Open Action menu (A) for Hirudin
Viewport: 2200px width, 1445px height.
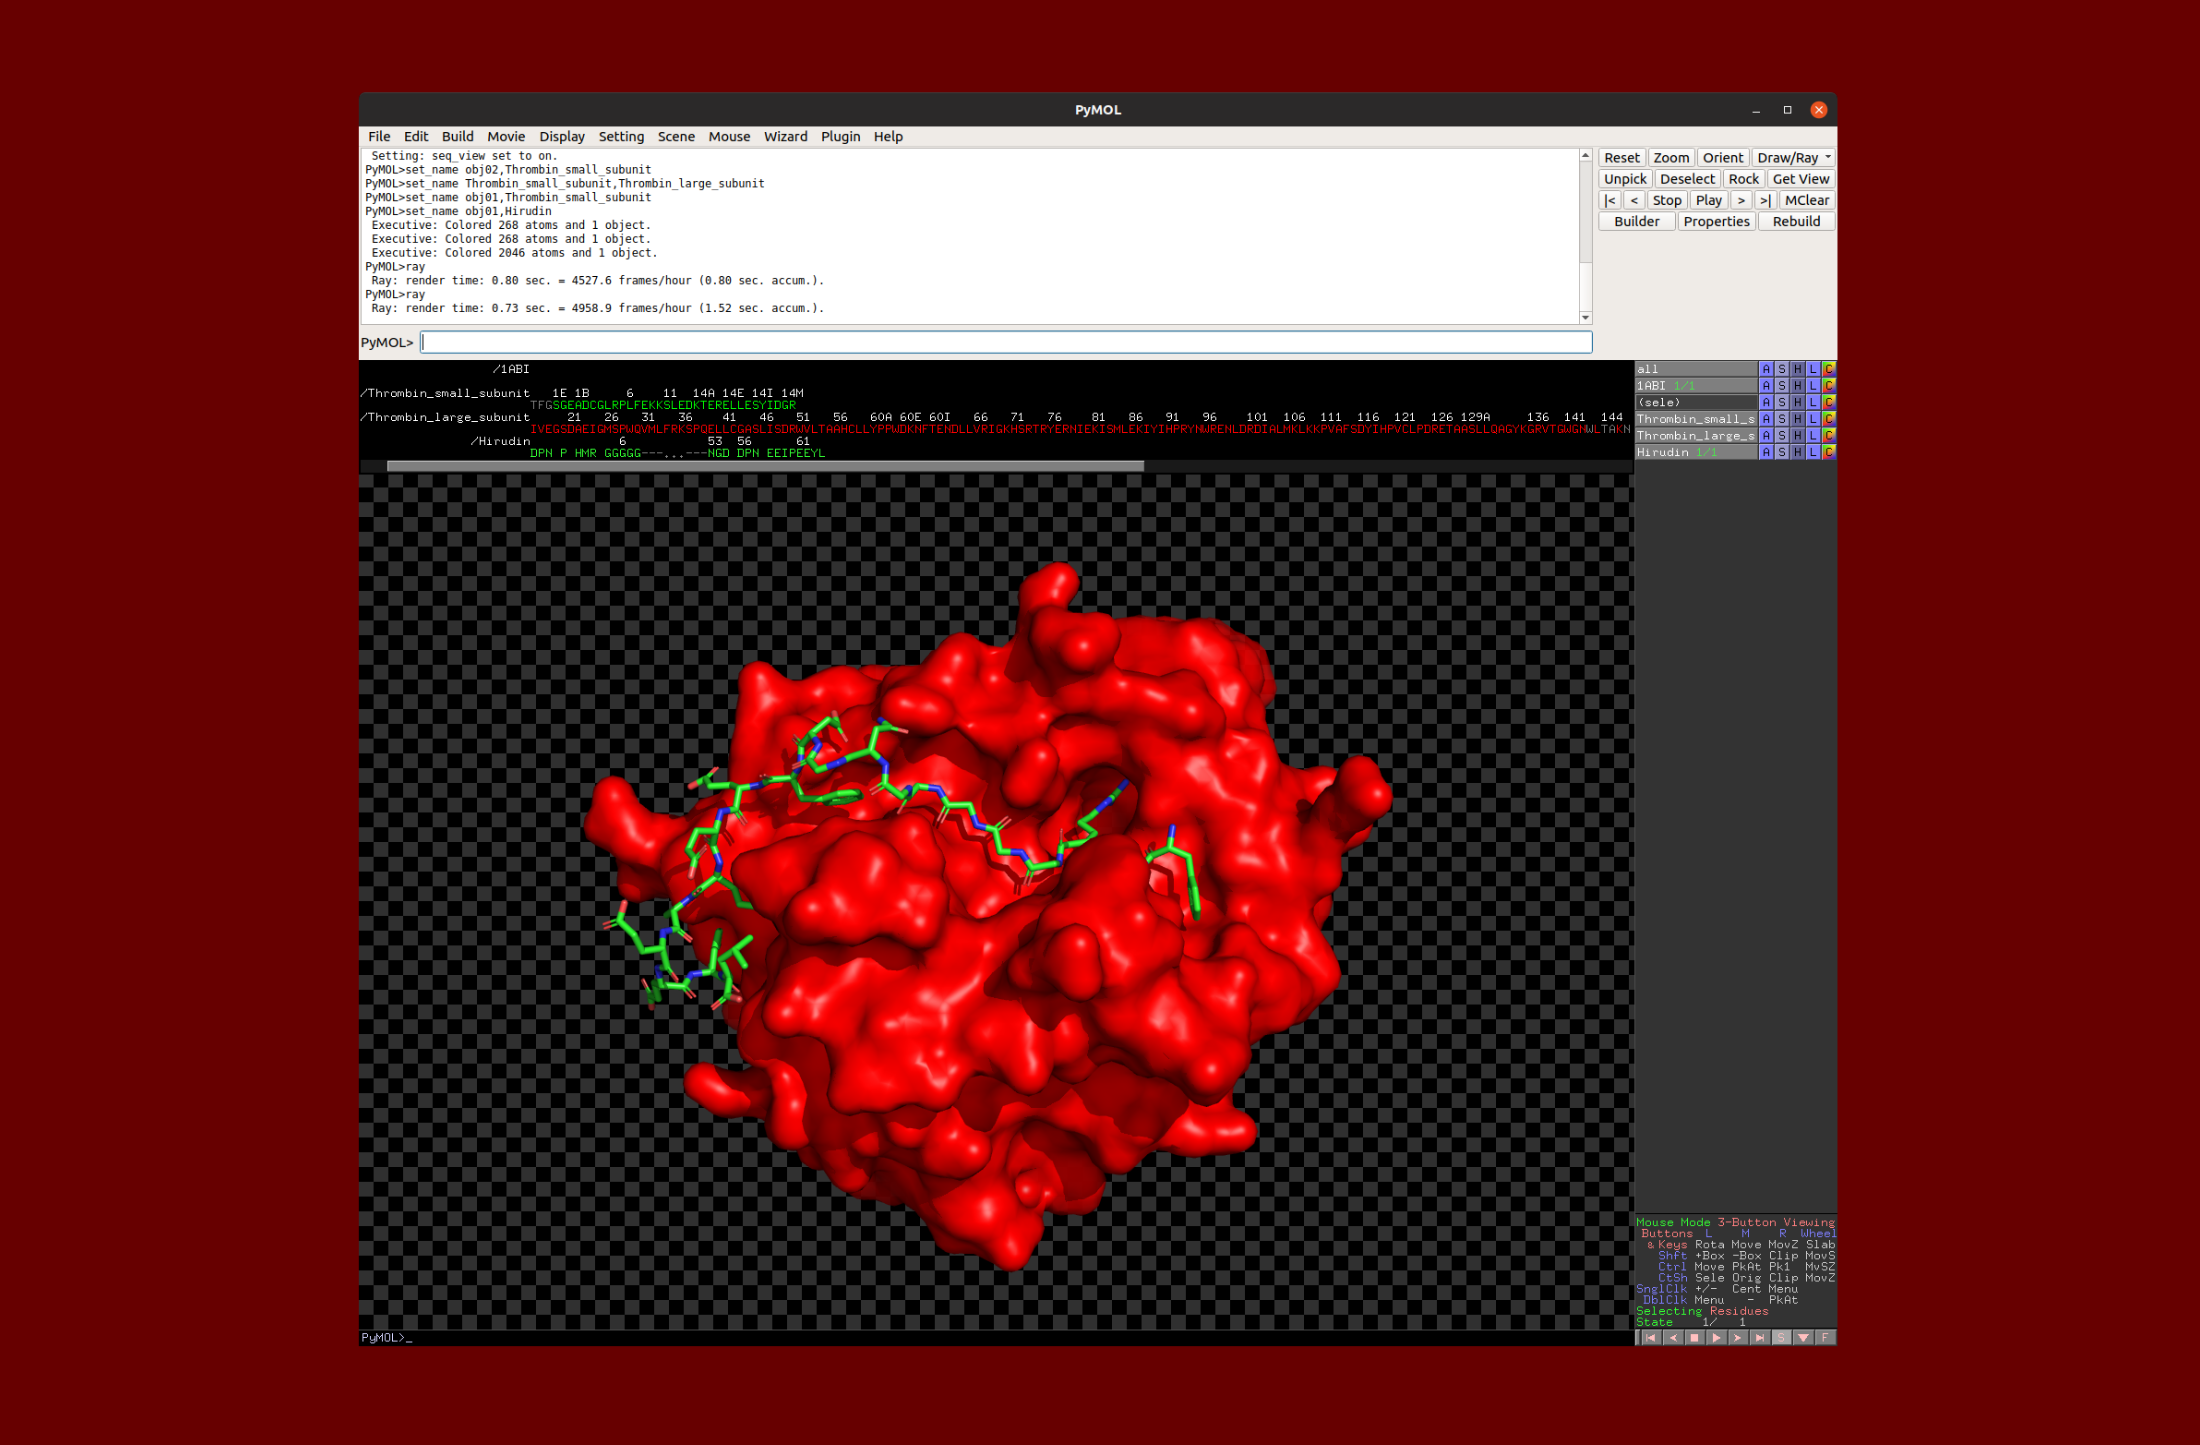[x=1766, y=452]
